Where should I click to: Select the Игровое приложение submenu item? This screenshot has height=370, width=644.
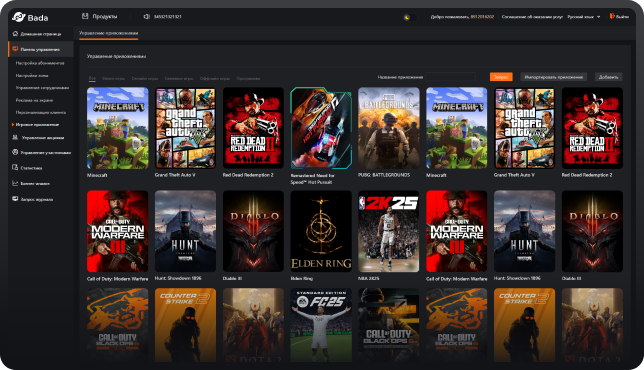point(37,124)
